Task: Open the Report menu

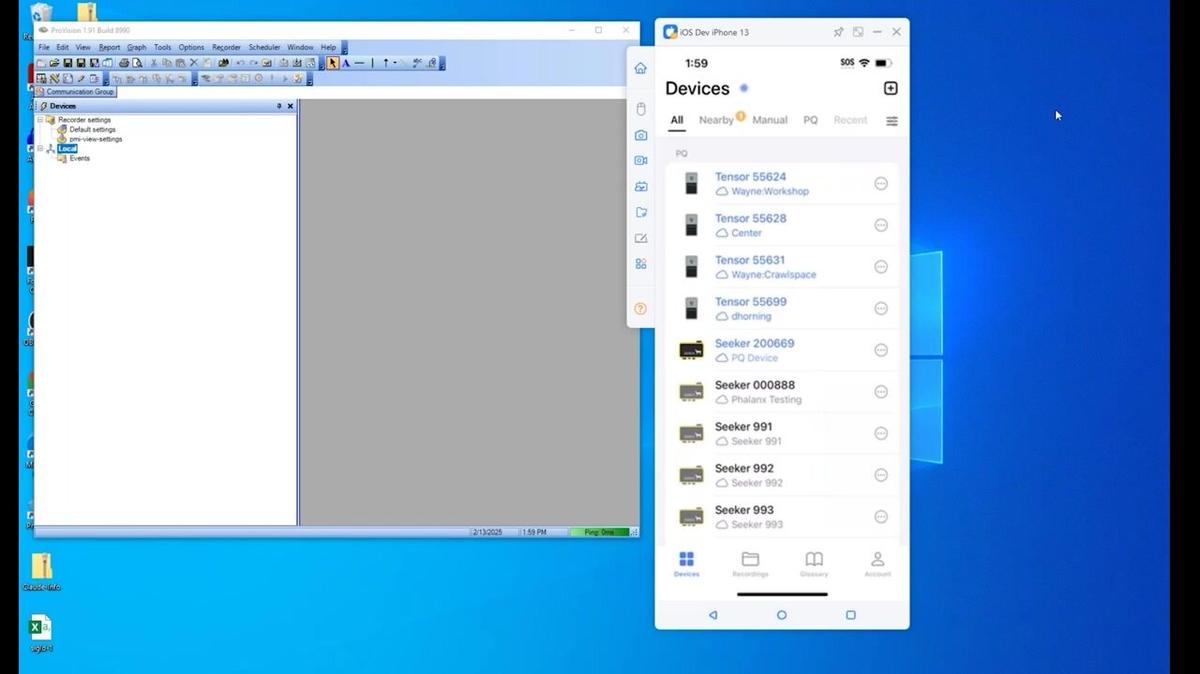Action: (x=109, y=47)
